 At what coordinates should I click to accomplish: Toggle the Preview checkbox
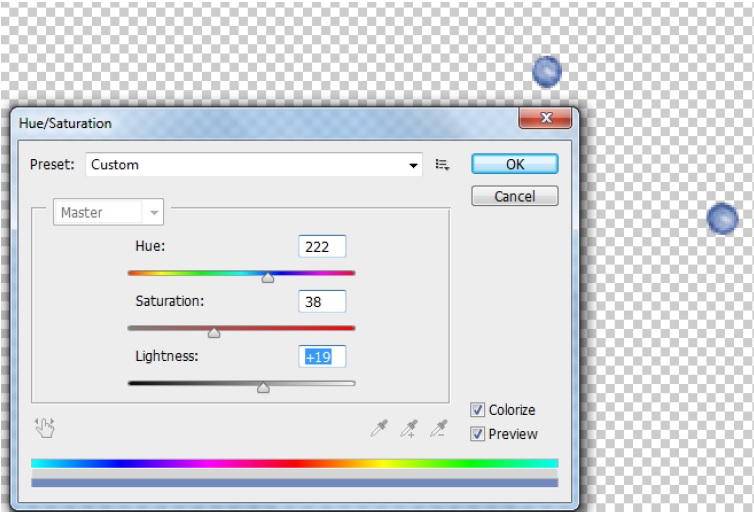478,434
